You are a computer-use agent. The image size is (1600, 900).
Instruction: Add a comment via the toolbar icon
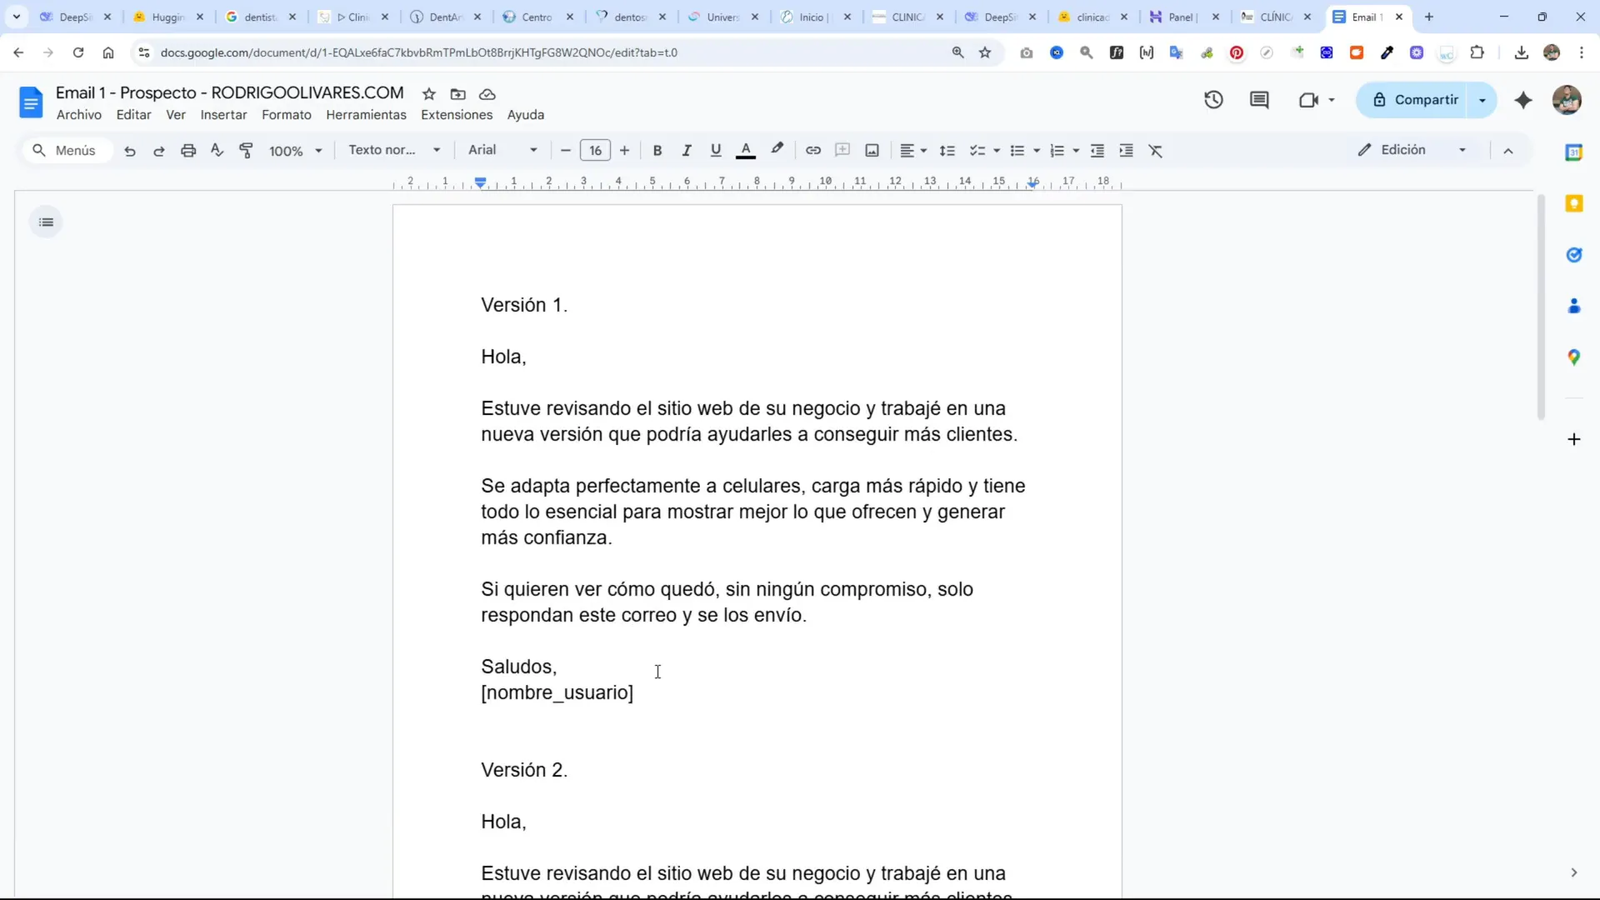tap(842, 150)
